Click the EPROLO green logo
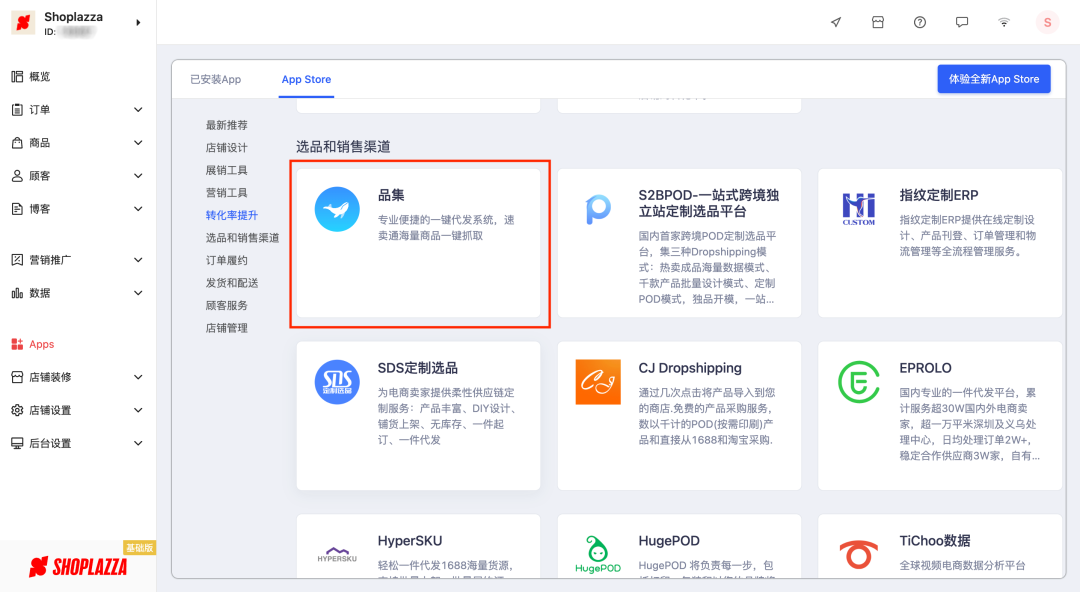Screen dimensions: 1080x592 coord(858,382)
